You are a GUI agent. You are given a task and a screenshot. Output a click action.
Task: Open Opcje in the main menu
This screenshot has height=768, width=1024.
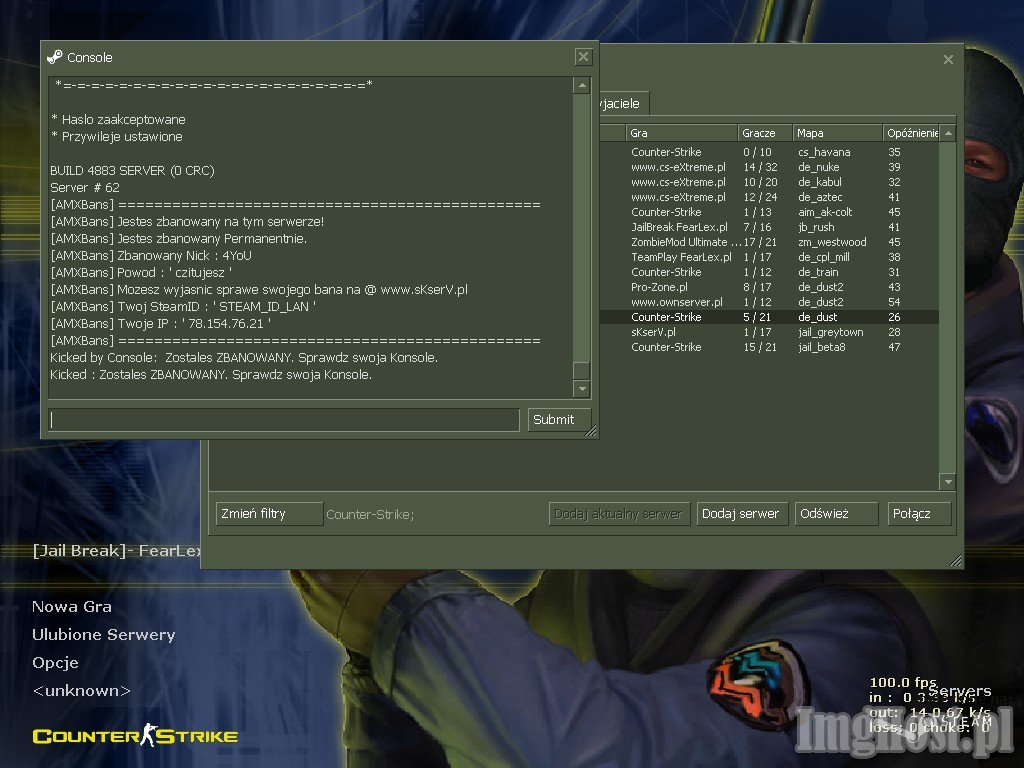(56, 663)
